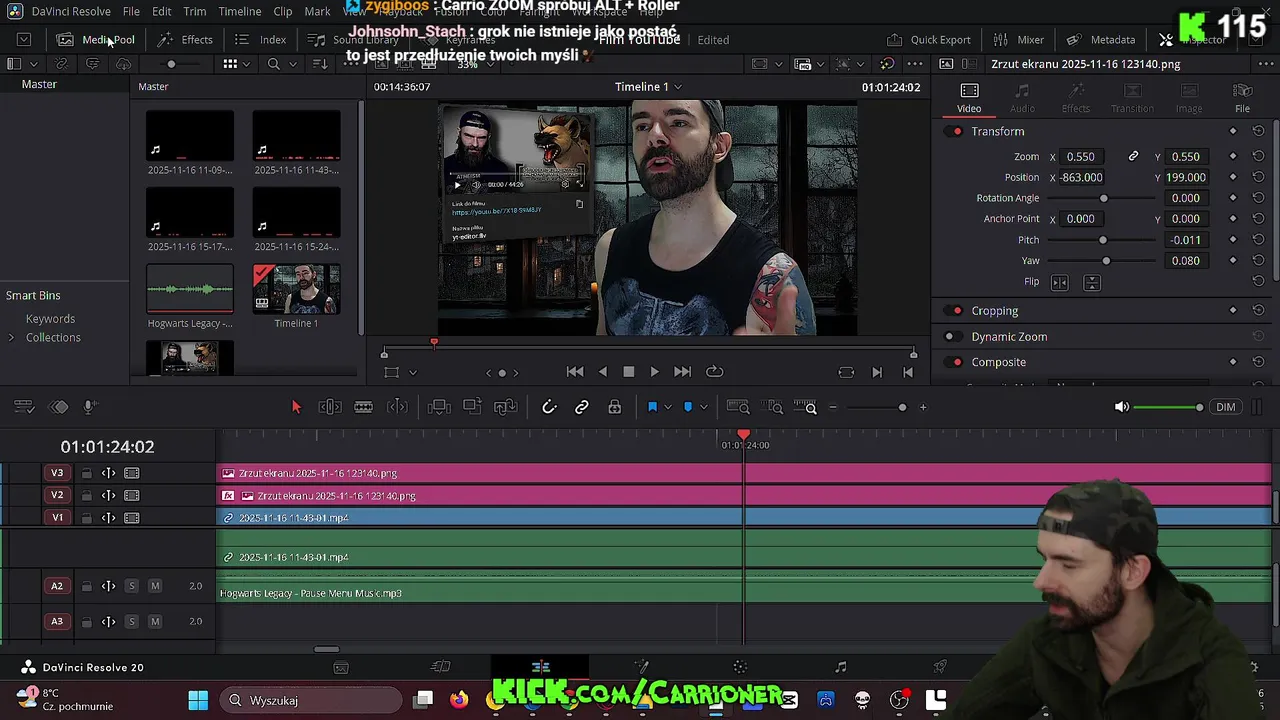Click the Quick Export button

(x=929, y=40)
